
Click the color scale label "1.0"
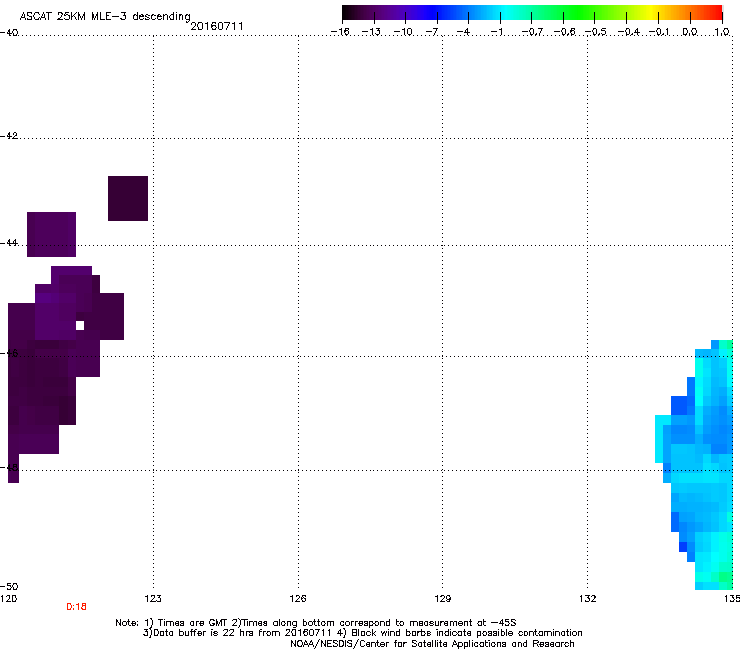722,32
